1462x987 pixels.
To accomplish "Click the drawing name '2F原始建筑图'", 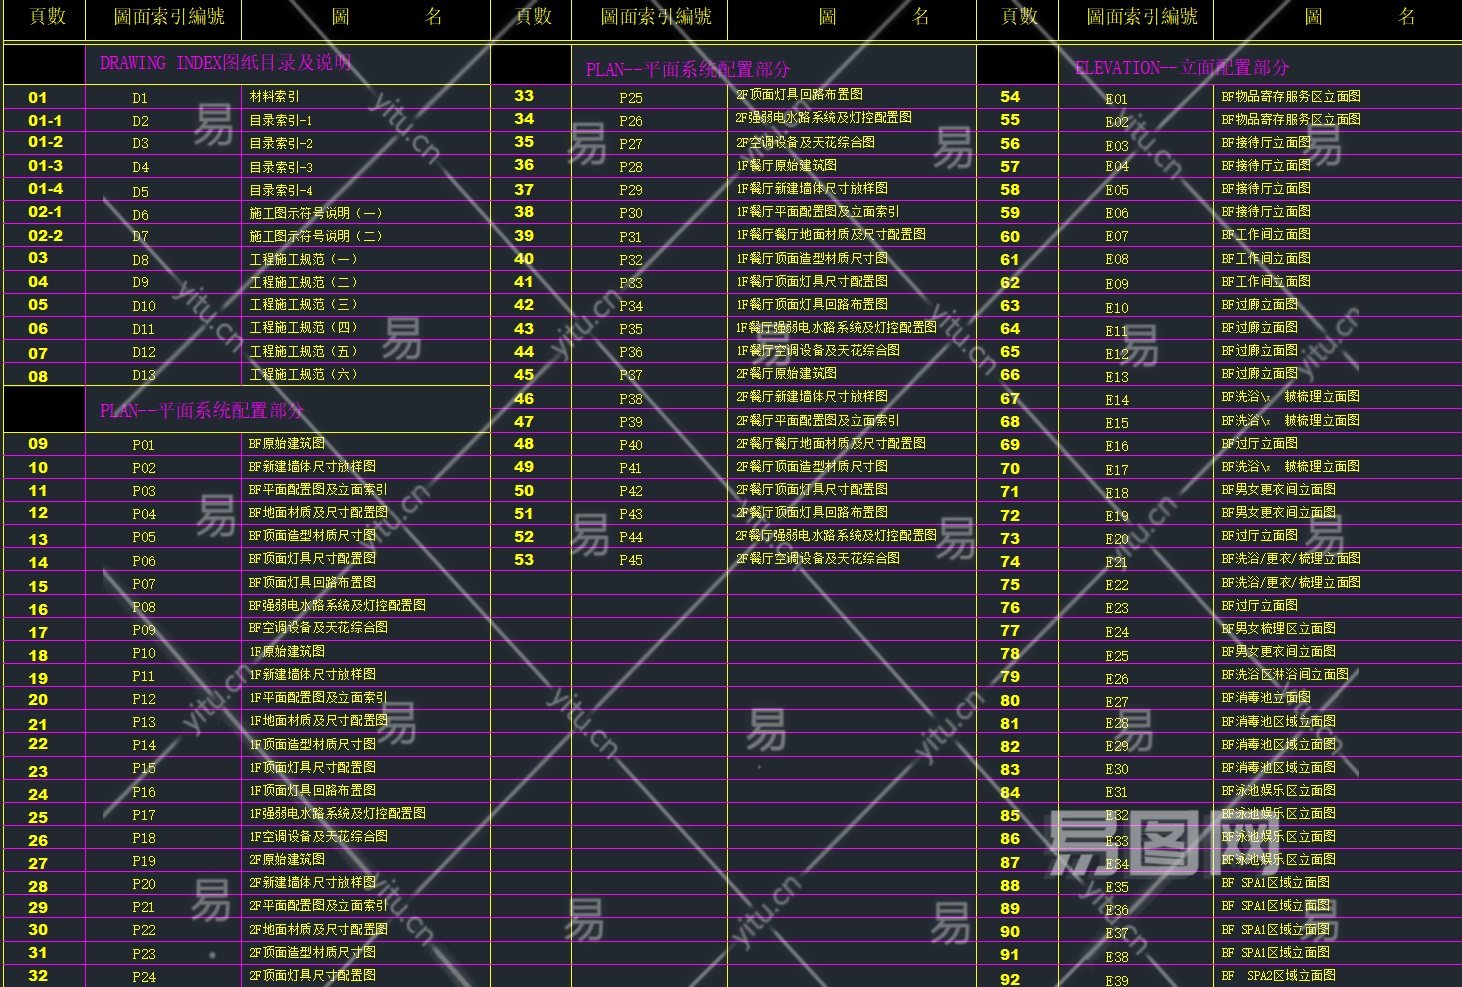I will tap(287, 859).
